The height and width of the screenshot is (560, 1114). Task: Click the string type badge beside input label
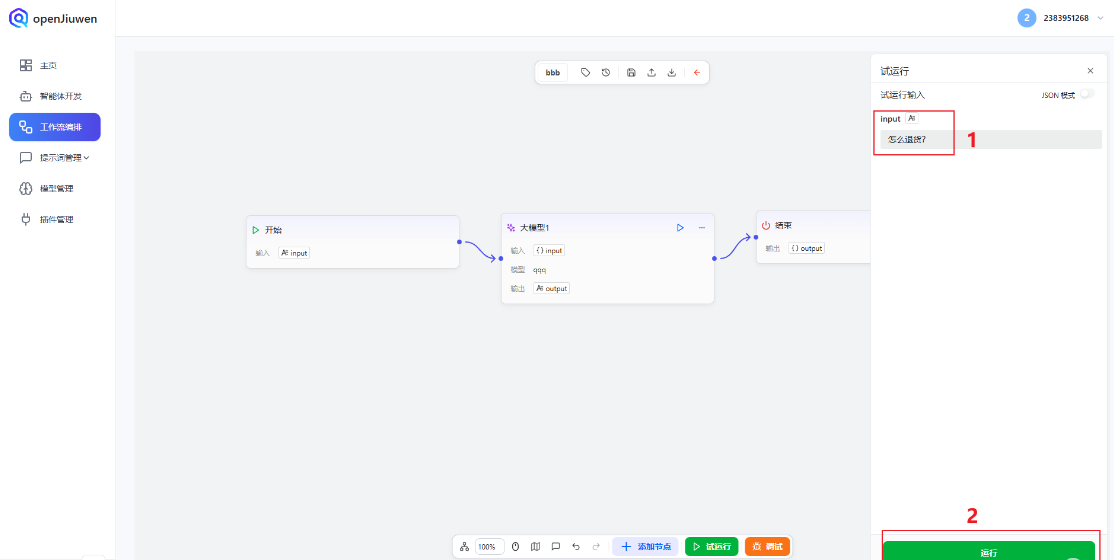pos(912,119)
